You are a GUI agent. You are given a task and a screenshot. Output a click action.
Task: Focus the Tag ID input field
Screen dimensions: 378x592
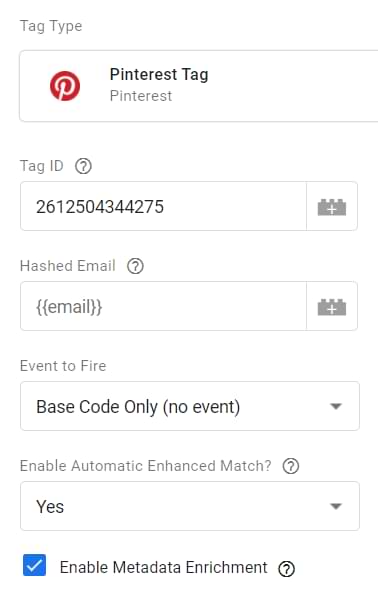click(x=163, y=206)
